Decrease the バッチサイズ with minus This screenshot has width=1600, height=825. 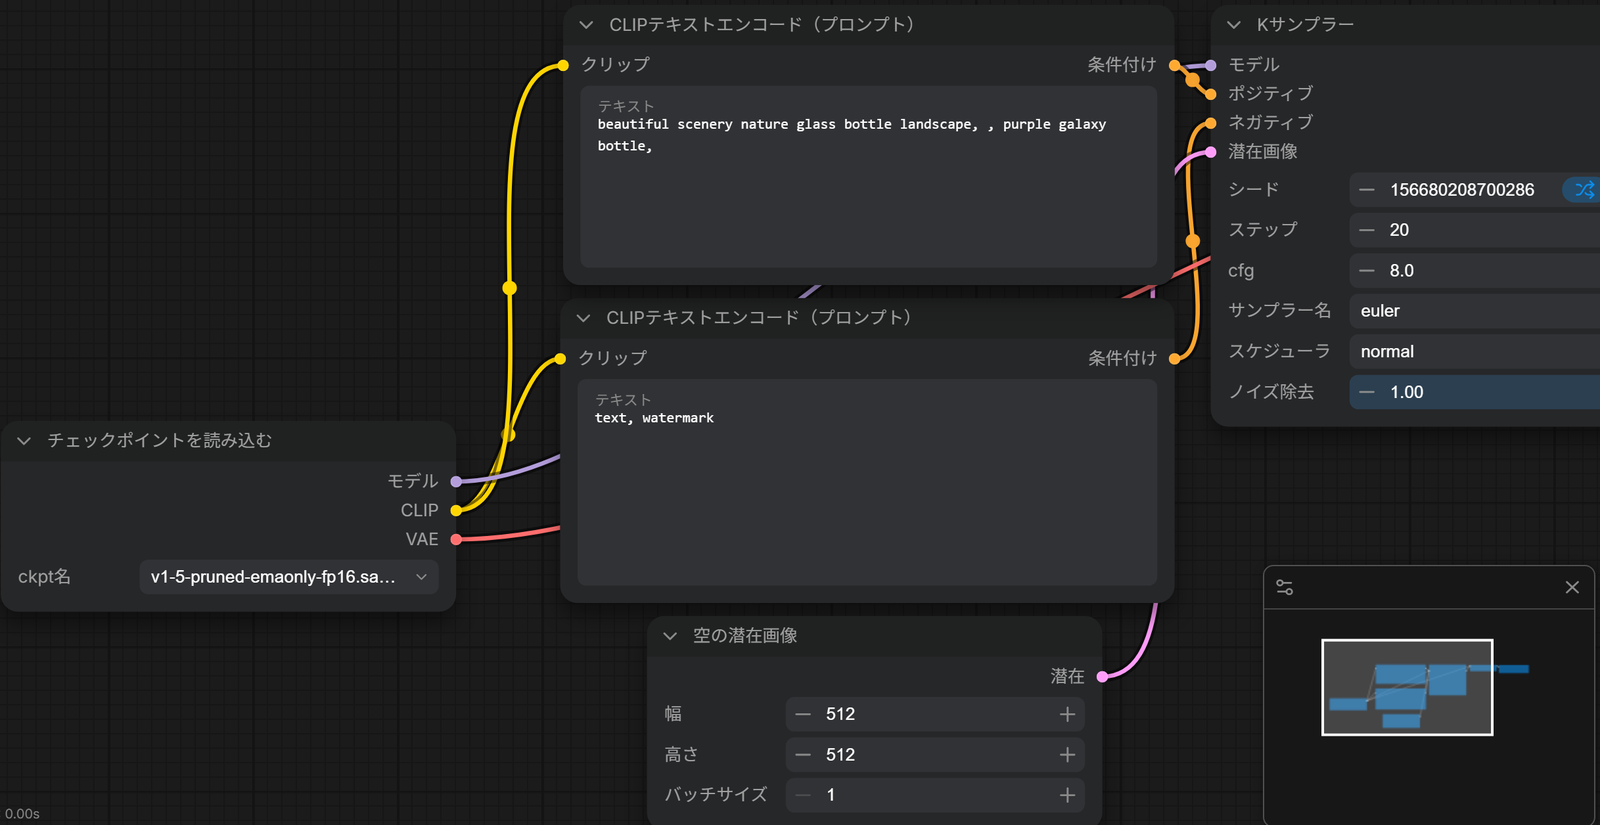[803, 795]
